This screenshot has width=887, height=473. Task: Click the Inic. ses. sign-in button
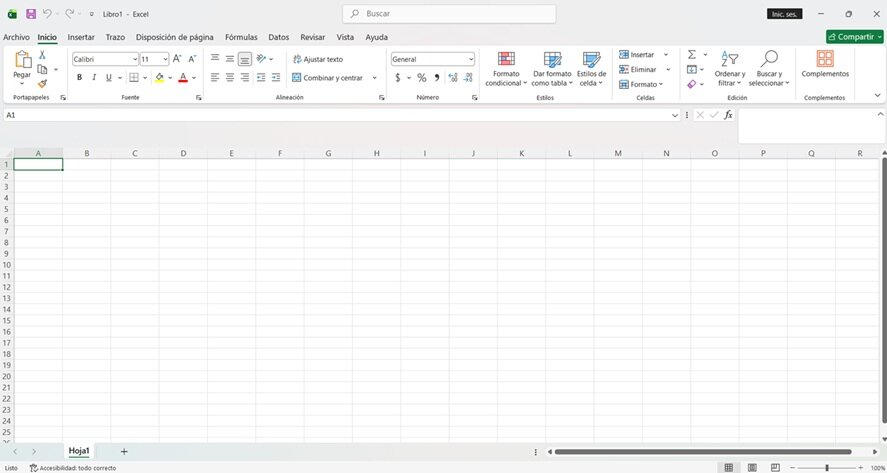click(x=785, y=14)
